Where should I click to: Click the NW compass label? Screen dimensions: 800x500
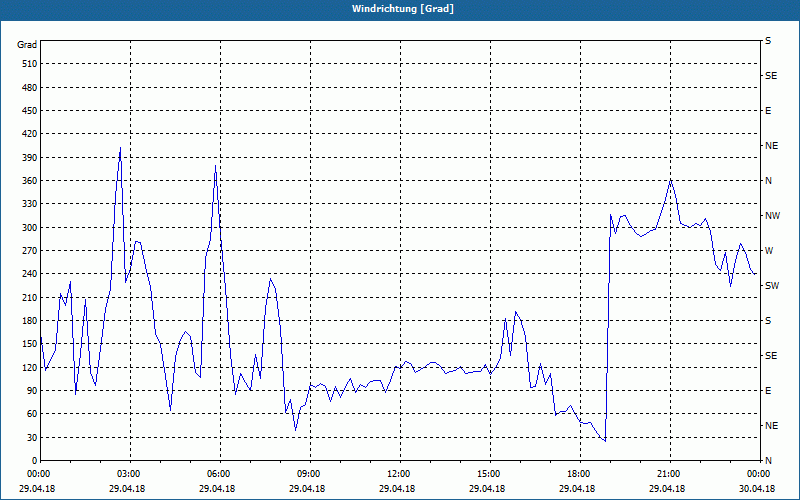pos(772,216)
